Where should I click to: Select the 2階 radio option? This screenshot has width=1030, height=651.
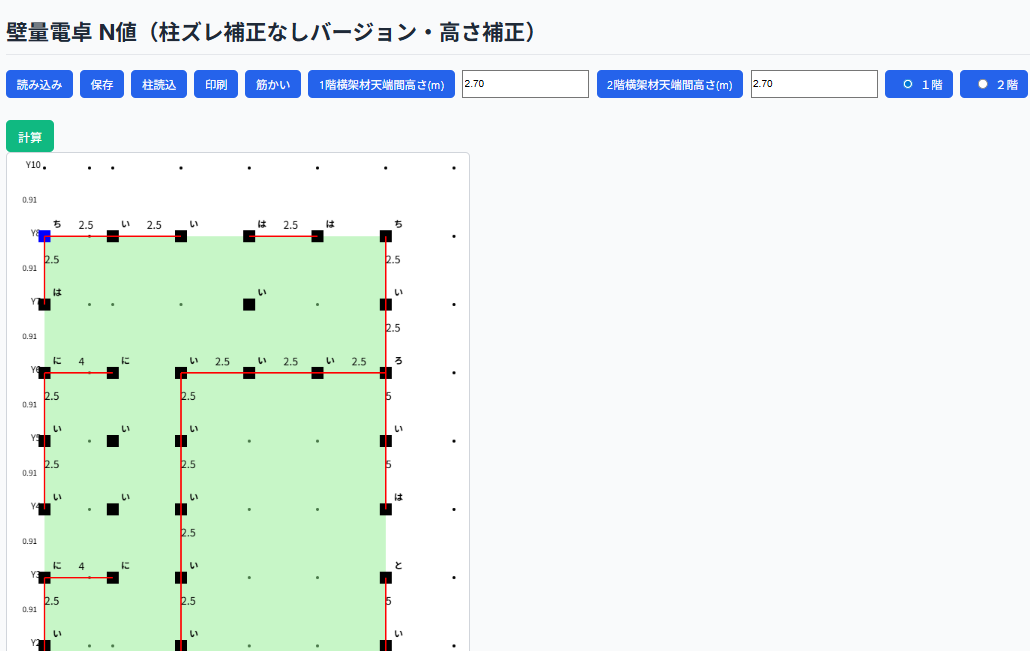(x=994, y=84)
